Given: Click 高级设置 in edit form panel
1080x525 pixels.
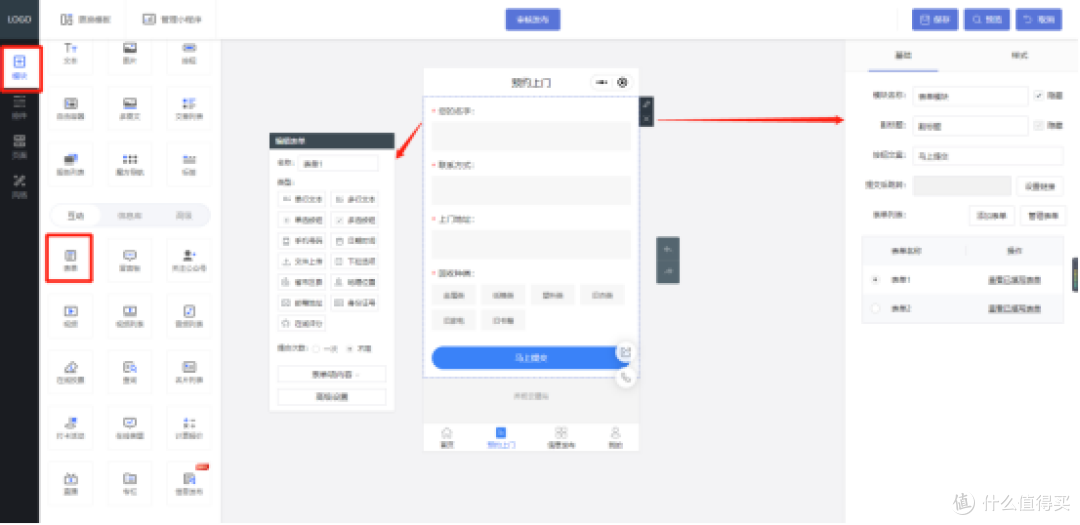Looking at the screenshot, I should (x=331, y=397).
